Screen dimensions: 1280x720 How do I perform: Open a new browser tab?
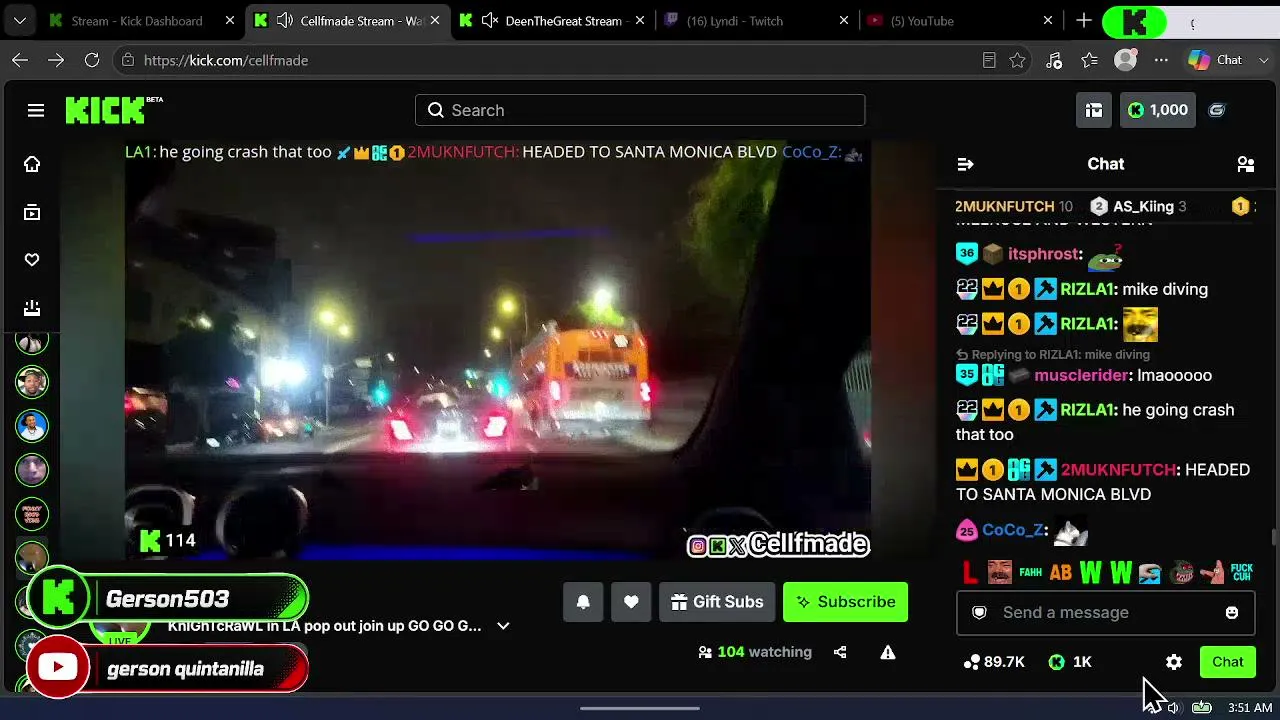pos(1084,21)
